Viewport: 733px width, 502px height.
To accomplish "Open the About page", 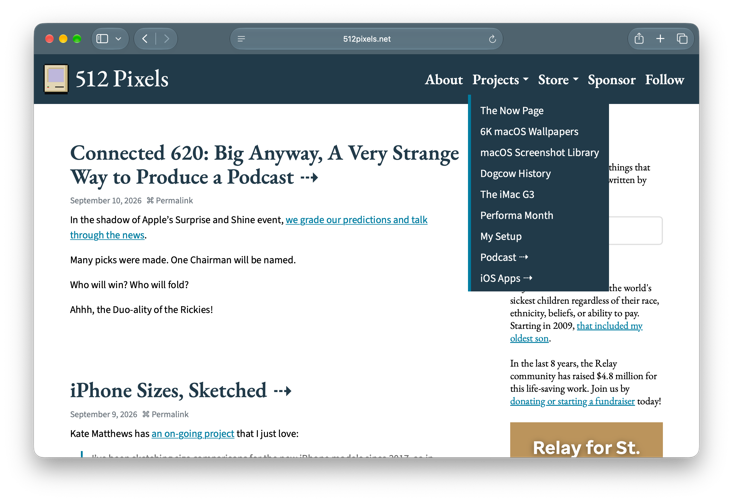I will coord(444,80).
